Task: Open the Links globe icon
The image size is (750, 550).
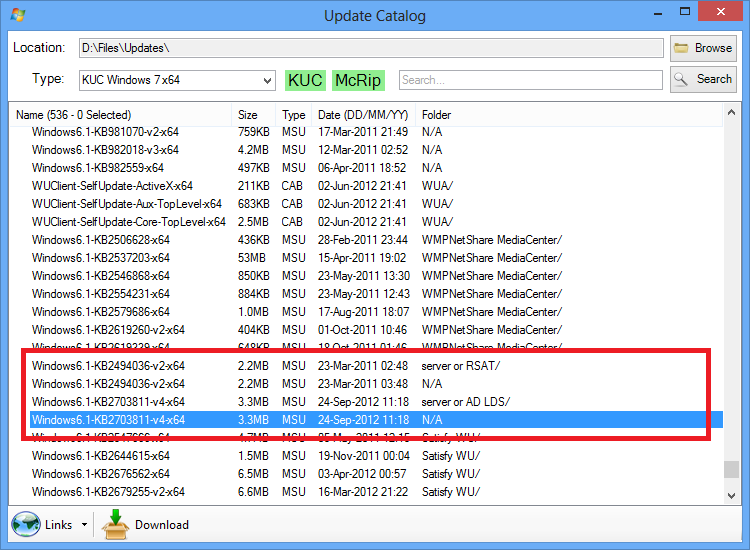Action: (26, 524)
